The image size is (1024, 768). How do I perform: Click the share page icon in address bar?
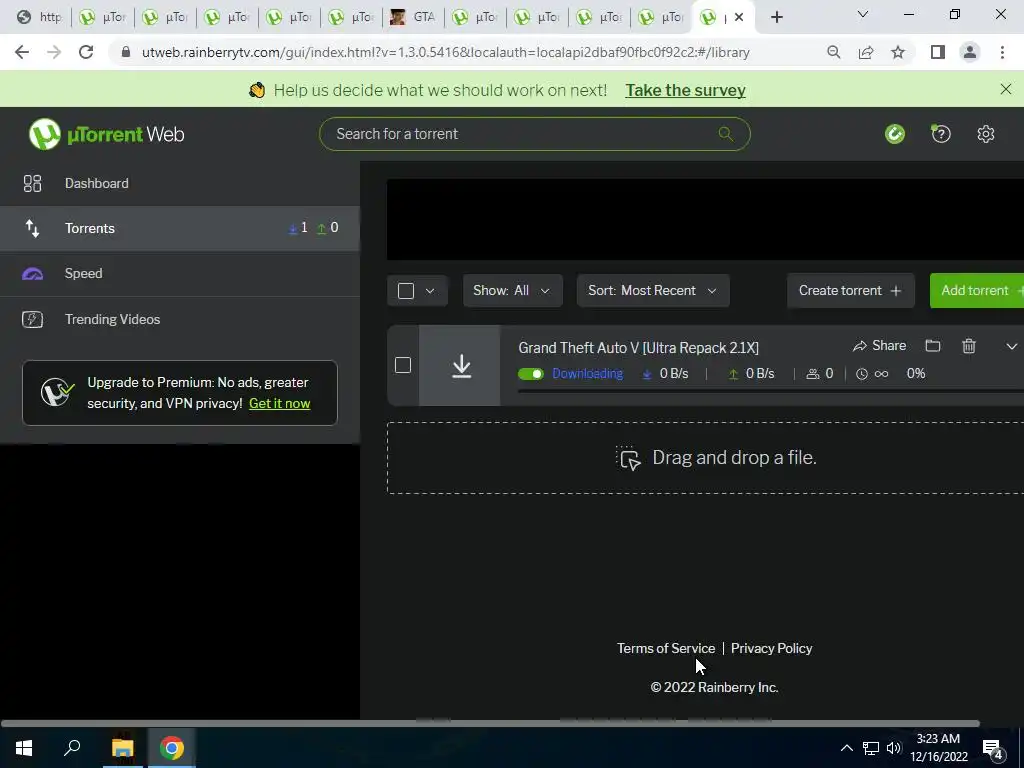(x=866, y=52)
